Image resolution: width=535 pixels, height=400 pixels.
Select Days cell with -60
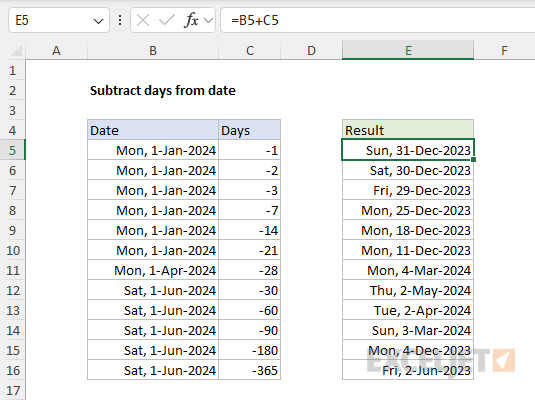click(x=250, y=310)
